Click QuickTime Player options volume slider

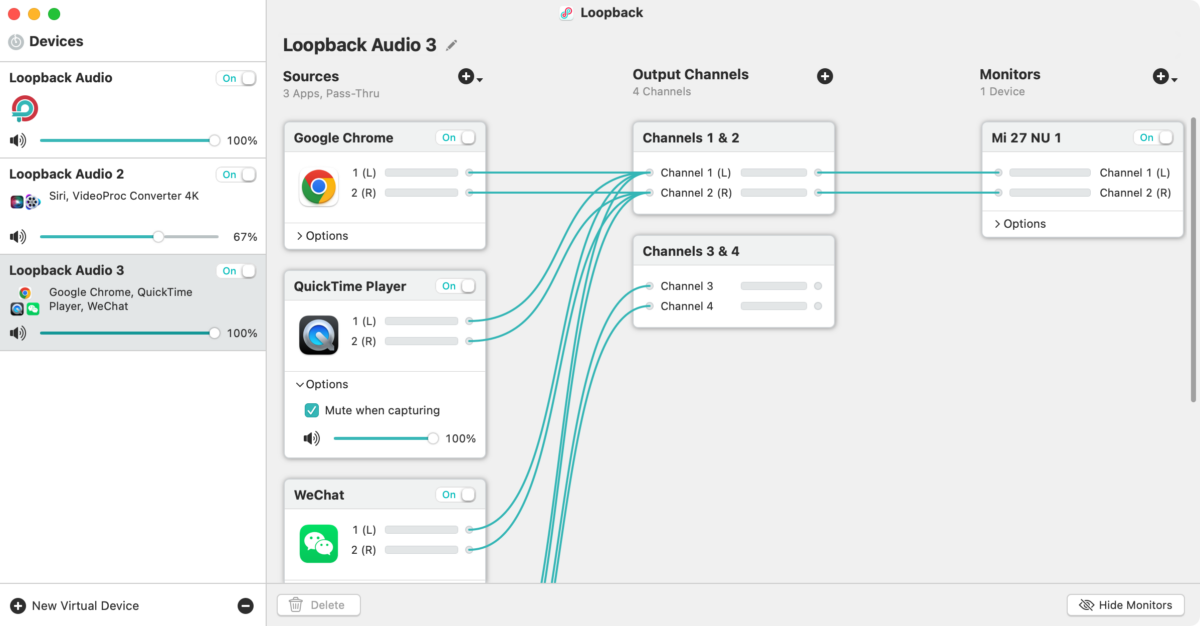[x=386, y=439]
